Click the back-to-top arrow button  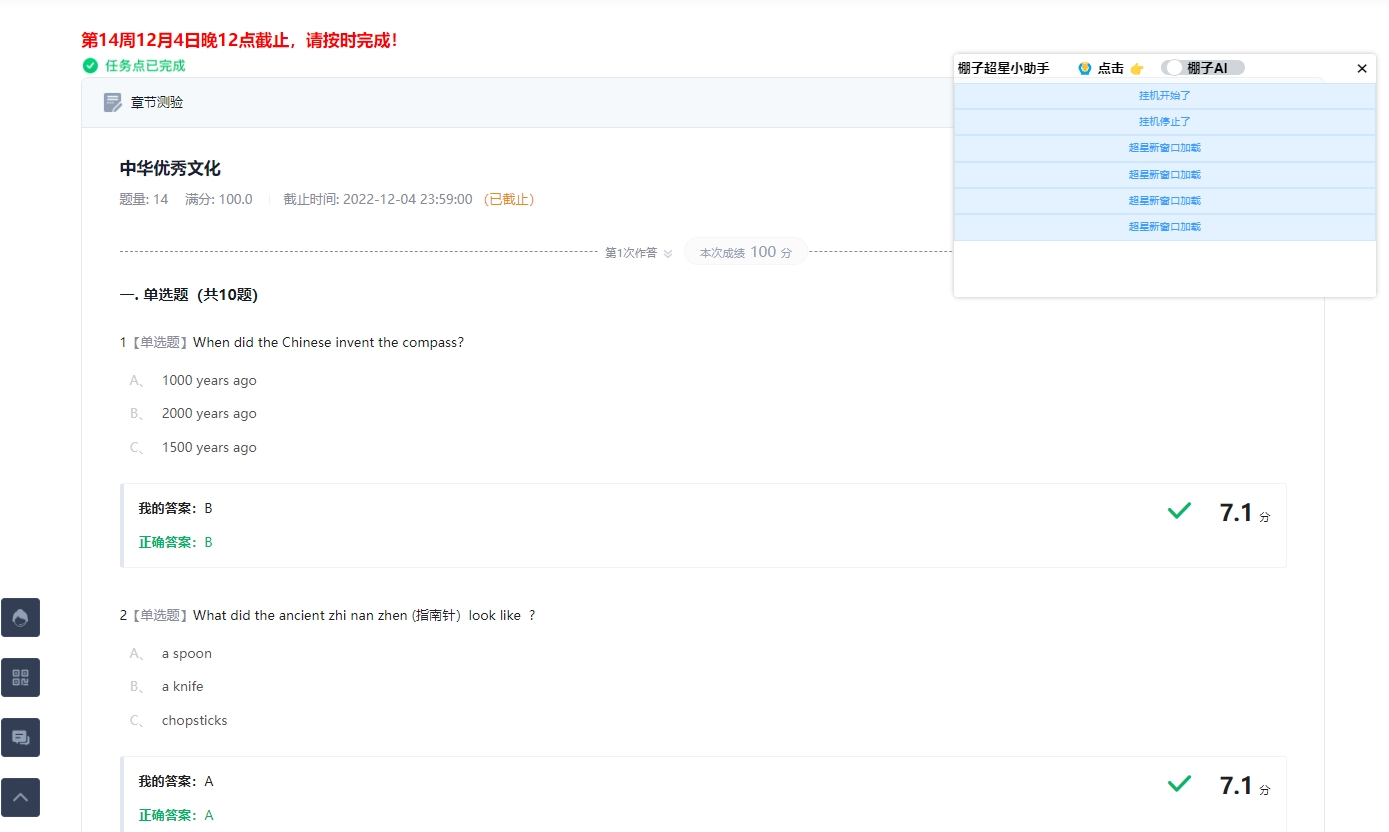click(x=20, y=798)
